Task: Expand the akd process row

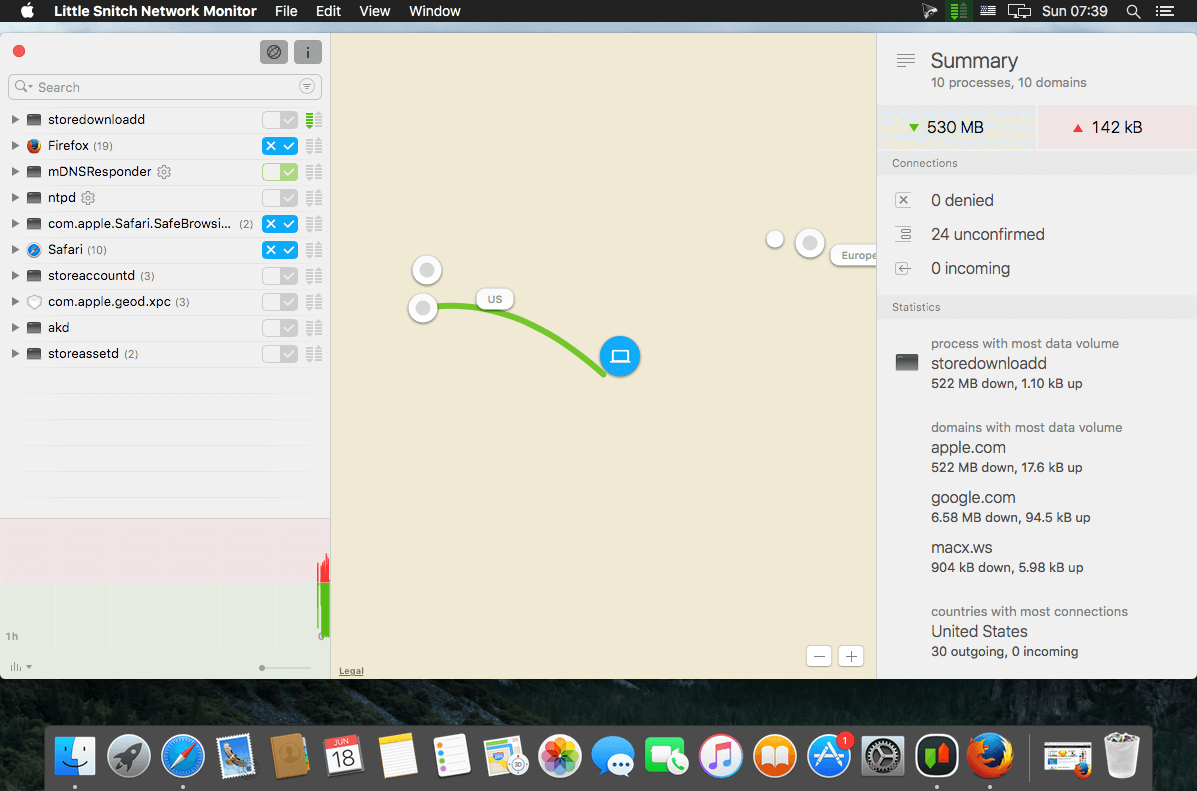Action: click(15, 328)
